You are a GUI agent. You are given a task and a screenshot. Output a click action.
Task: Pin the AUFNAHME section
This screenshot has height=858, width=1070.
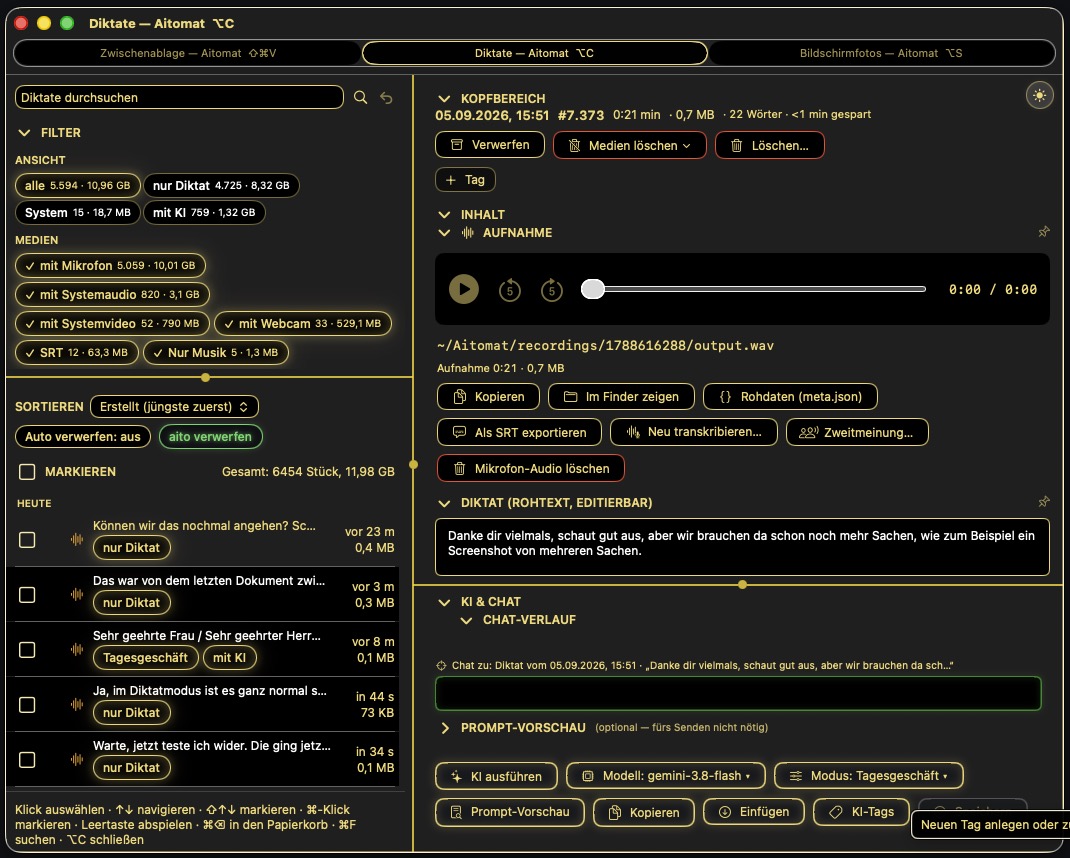tap(1043, 232)
